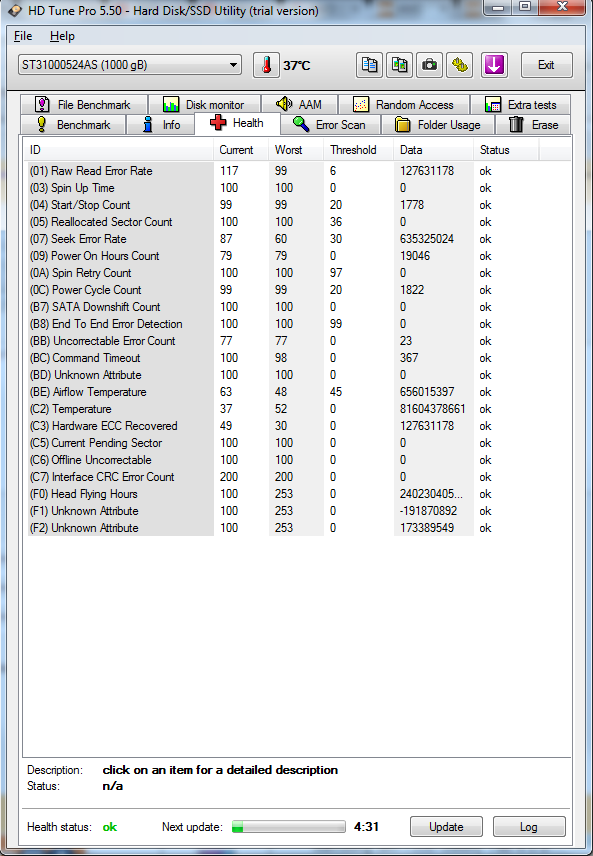
Task: Click the copy screenshot to clipboard icon
Action: [x=400, y=66]
